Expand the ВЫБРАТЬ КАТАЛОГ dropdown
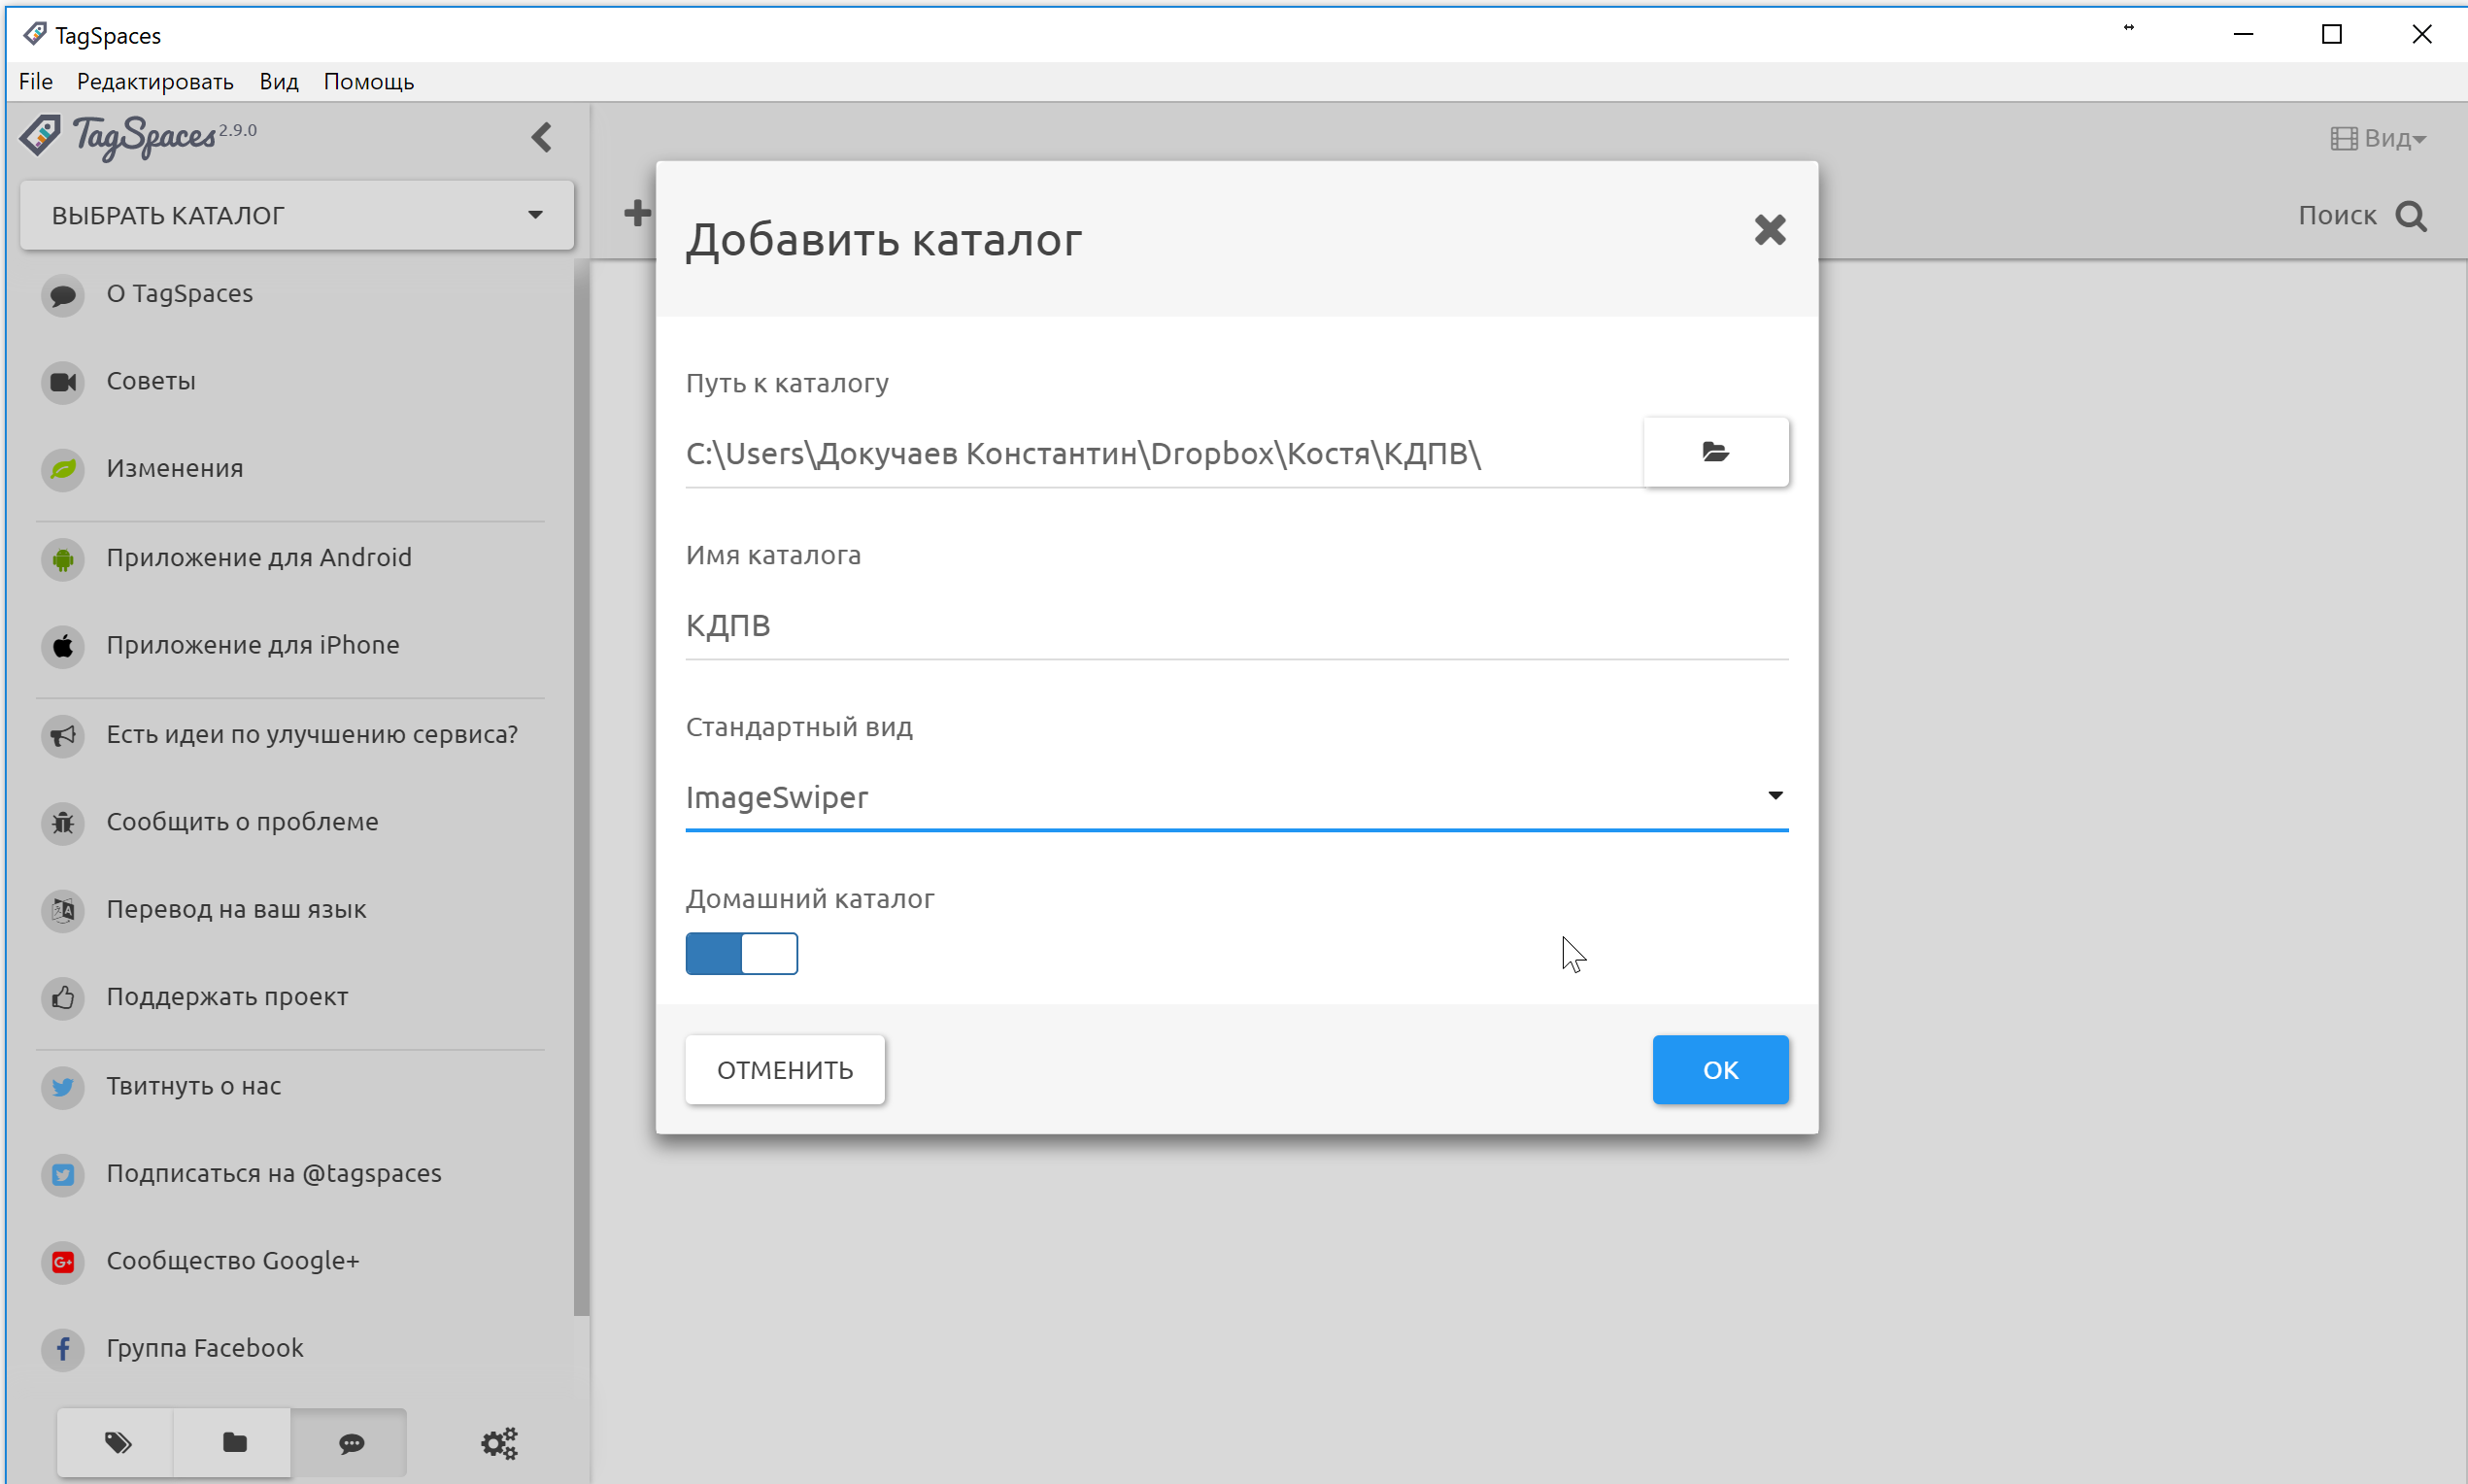This screenshot has width=2468, height=1484. point(297,215)
